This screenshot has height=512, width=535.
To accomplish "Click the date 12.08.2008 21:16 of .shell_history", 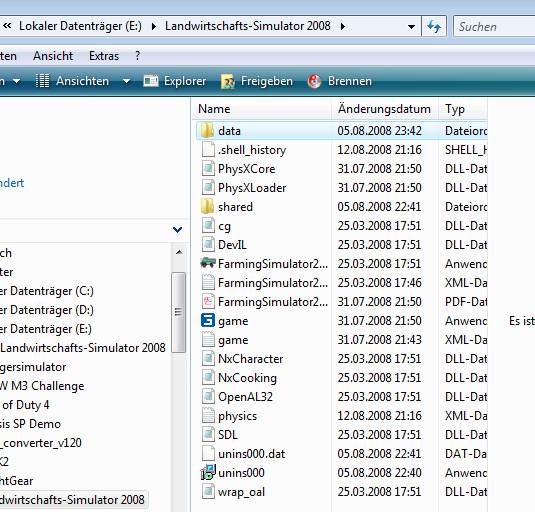I will tap(379, 150).
